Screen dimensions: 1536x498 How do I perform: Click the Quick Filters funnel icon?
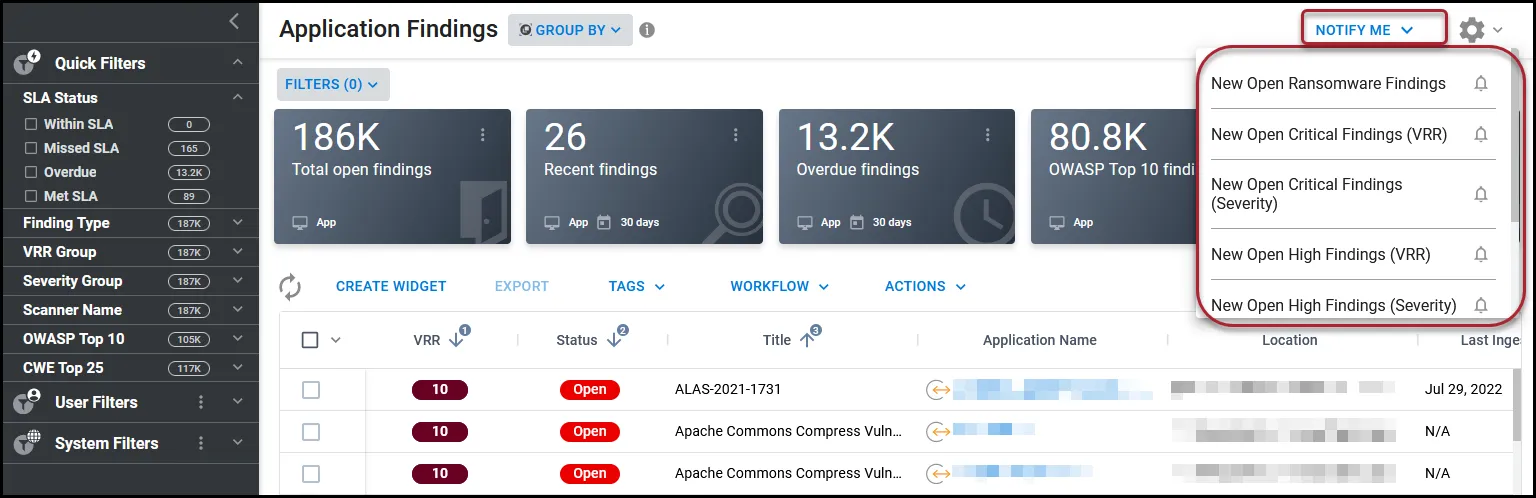27,63
